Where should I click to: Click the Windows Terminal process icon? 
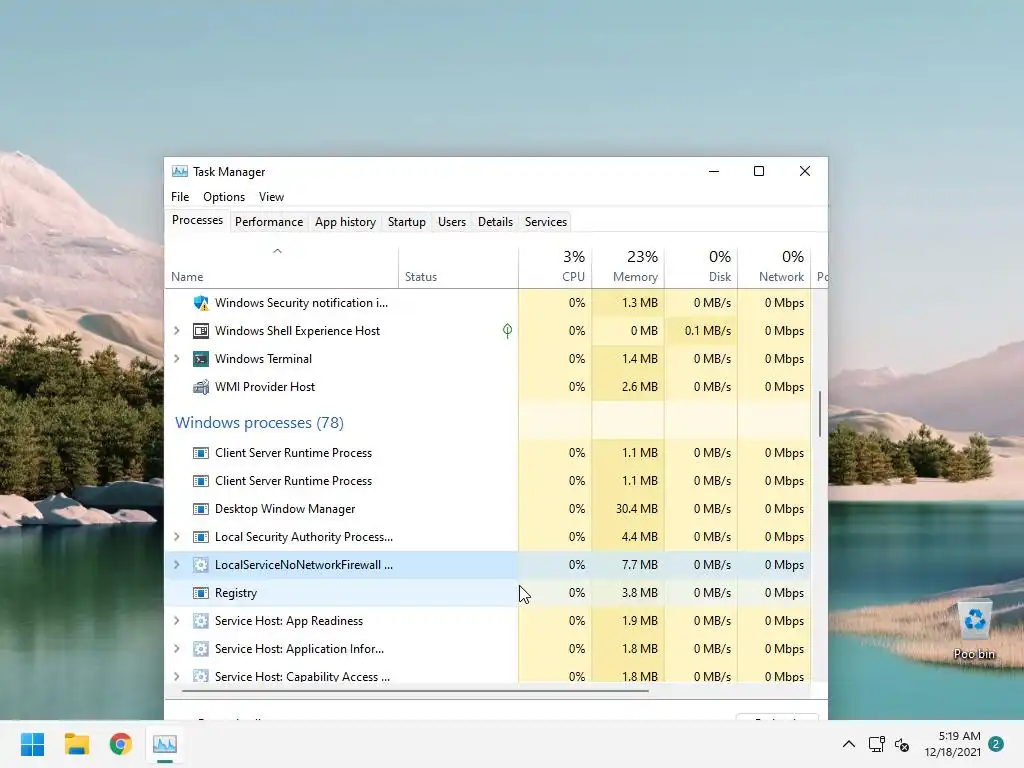coord(200,359)
